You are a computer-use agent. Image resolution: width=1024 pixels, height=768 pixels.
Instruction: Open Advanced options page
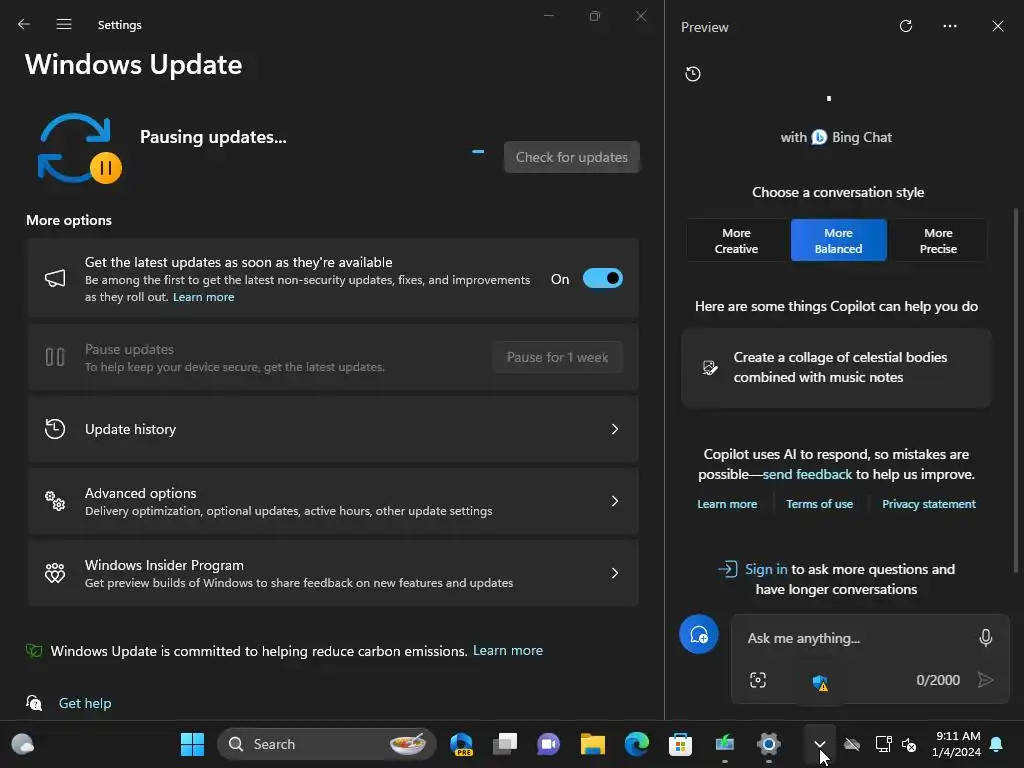click(333, 501)
